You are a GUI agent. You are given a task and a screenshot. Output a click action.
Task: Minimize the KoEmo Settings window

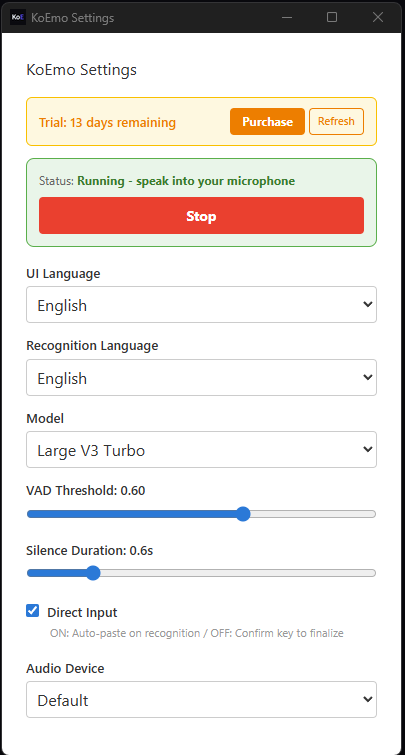point(287,17)
